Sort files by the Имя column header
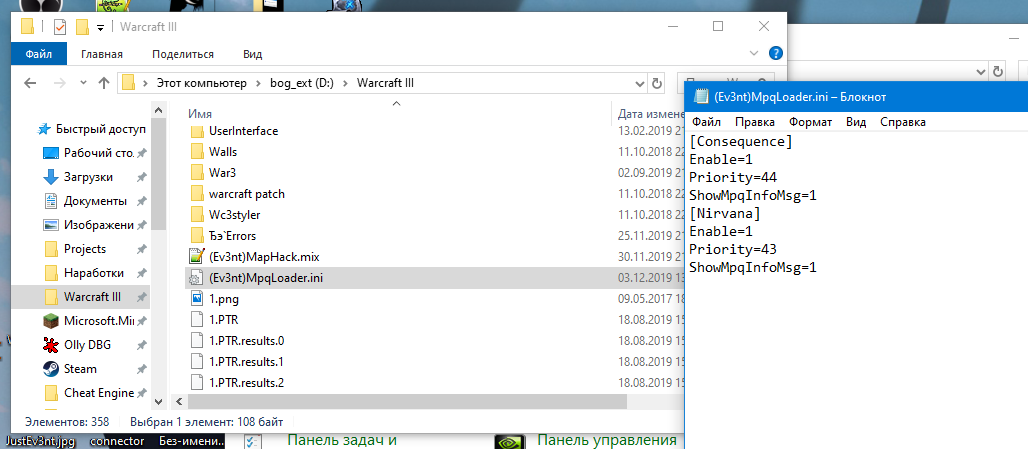The image size is (1028, 449). (199, 114)
